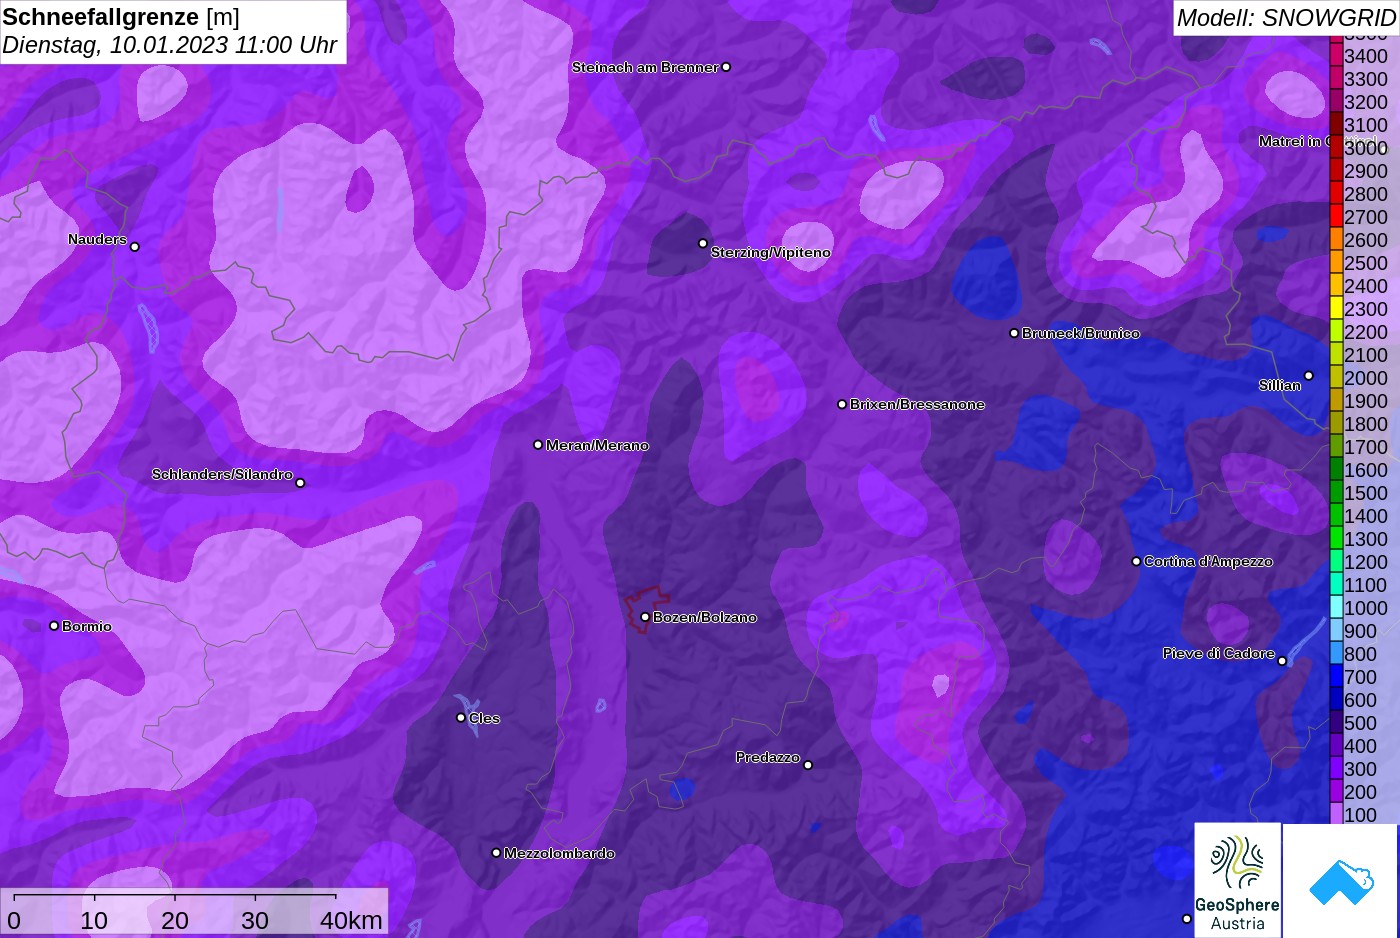1400x938 pixels.
Task: Click the Cles marker dot
Action: (461, 717)
